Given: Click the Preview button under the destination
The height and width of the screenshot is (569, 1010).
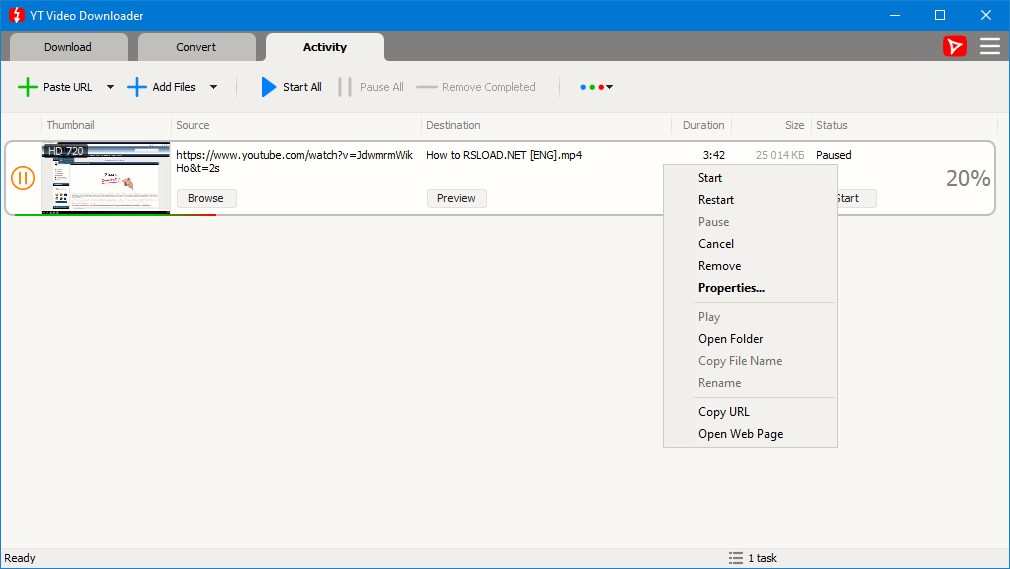Looking at the screenshot, I should (x=456, y=198).
